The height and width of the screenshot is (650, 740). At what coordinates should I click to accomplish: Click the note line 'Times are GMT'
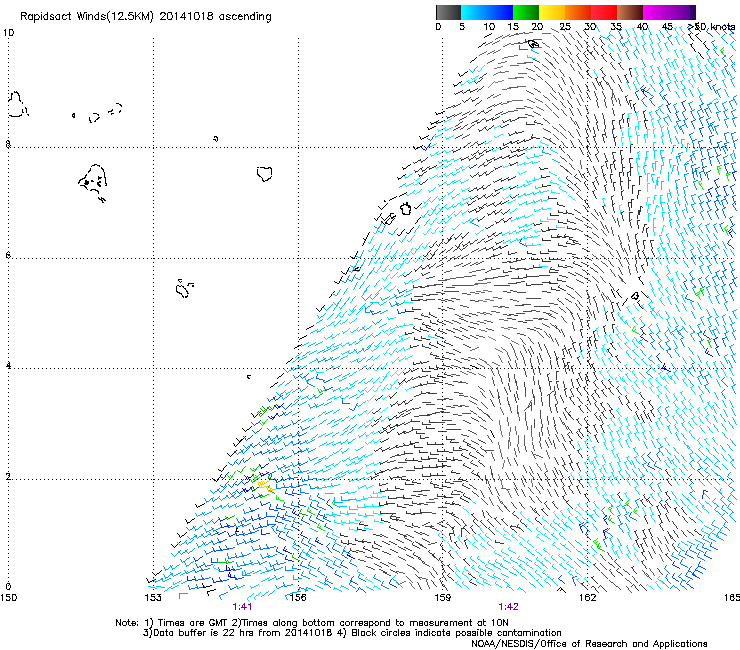pos(193,623)
